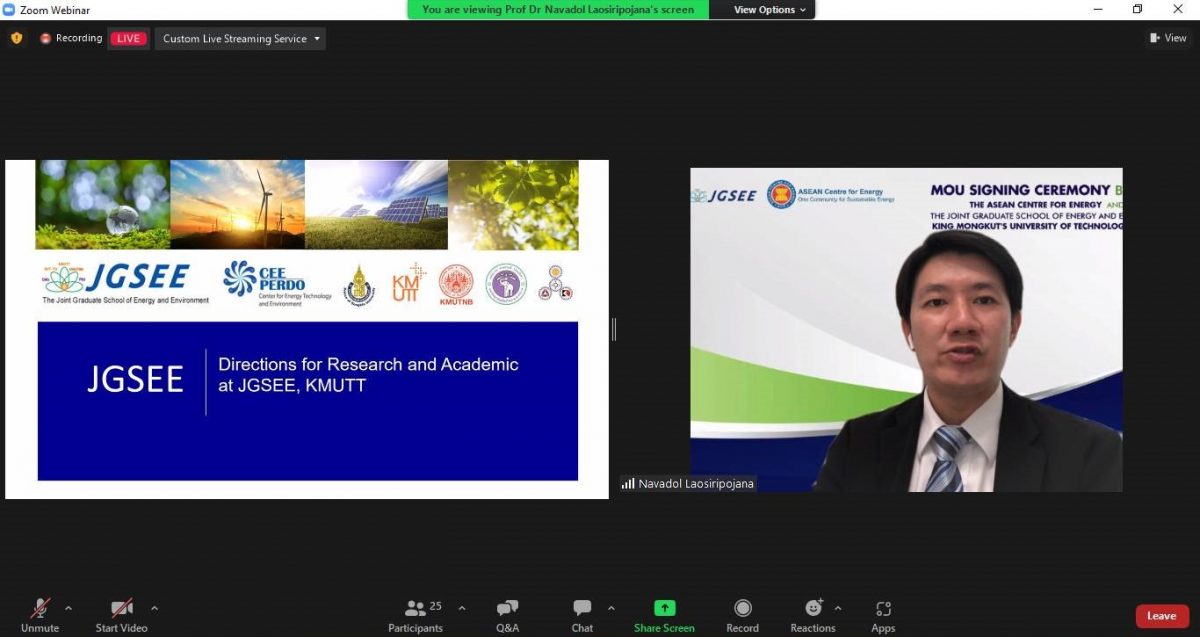The height and width of the screenshot is (637, 1200).
Task: Click the wind turbine photo on the slide
Action: (237, 204)
